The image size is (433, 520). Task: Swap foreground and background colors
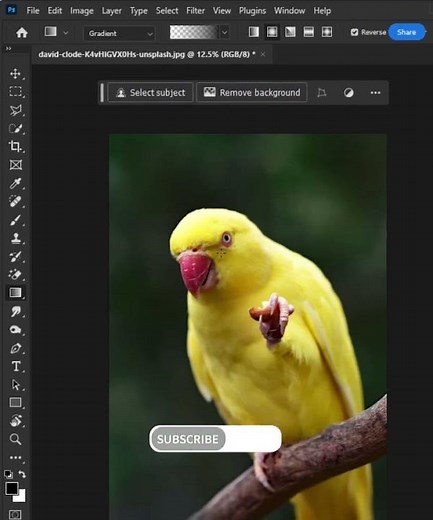[x=22, y=474]
